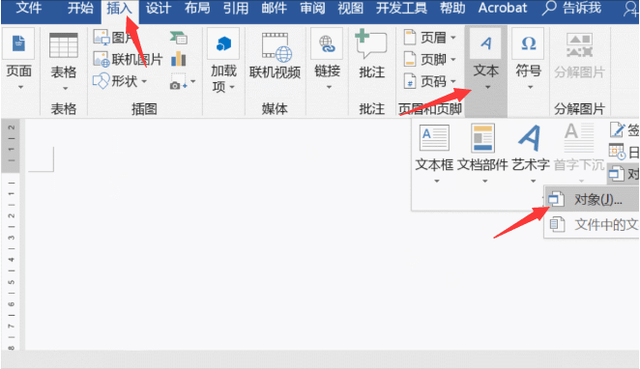Insert a 文本框 (Text Box)
The width and height of the screenshot is (640, 369).
[434, 153]
